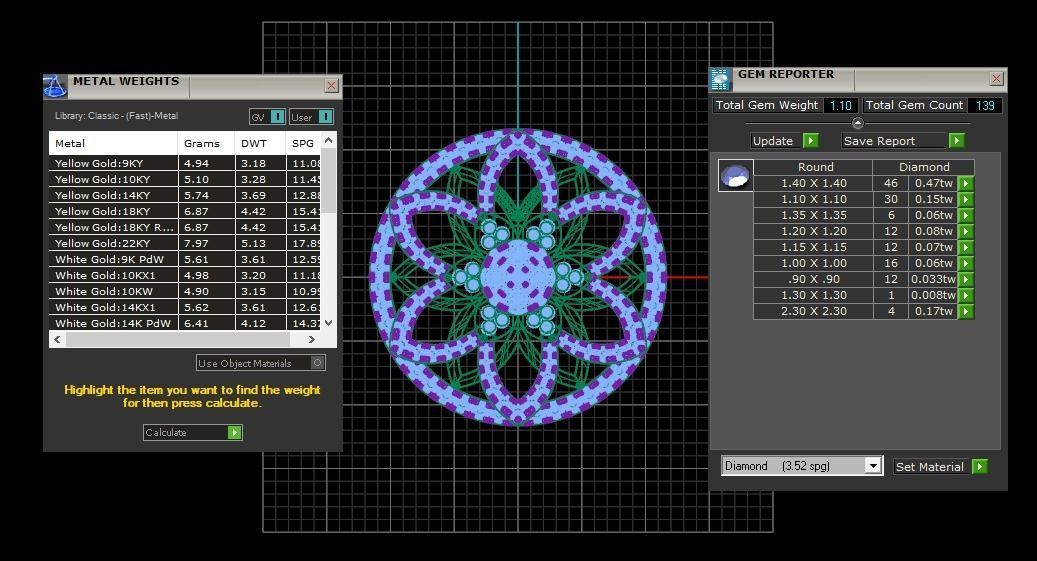Click green arrow for 1.00 X 1.00 row
The height and width of the screenshot is (561, 1037).
[966, 263]
